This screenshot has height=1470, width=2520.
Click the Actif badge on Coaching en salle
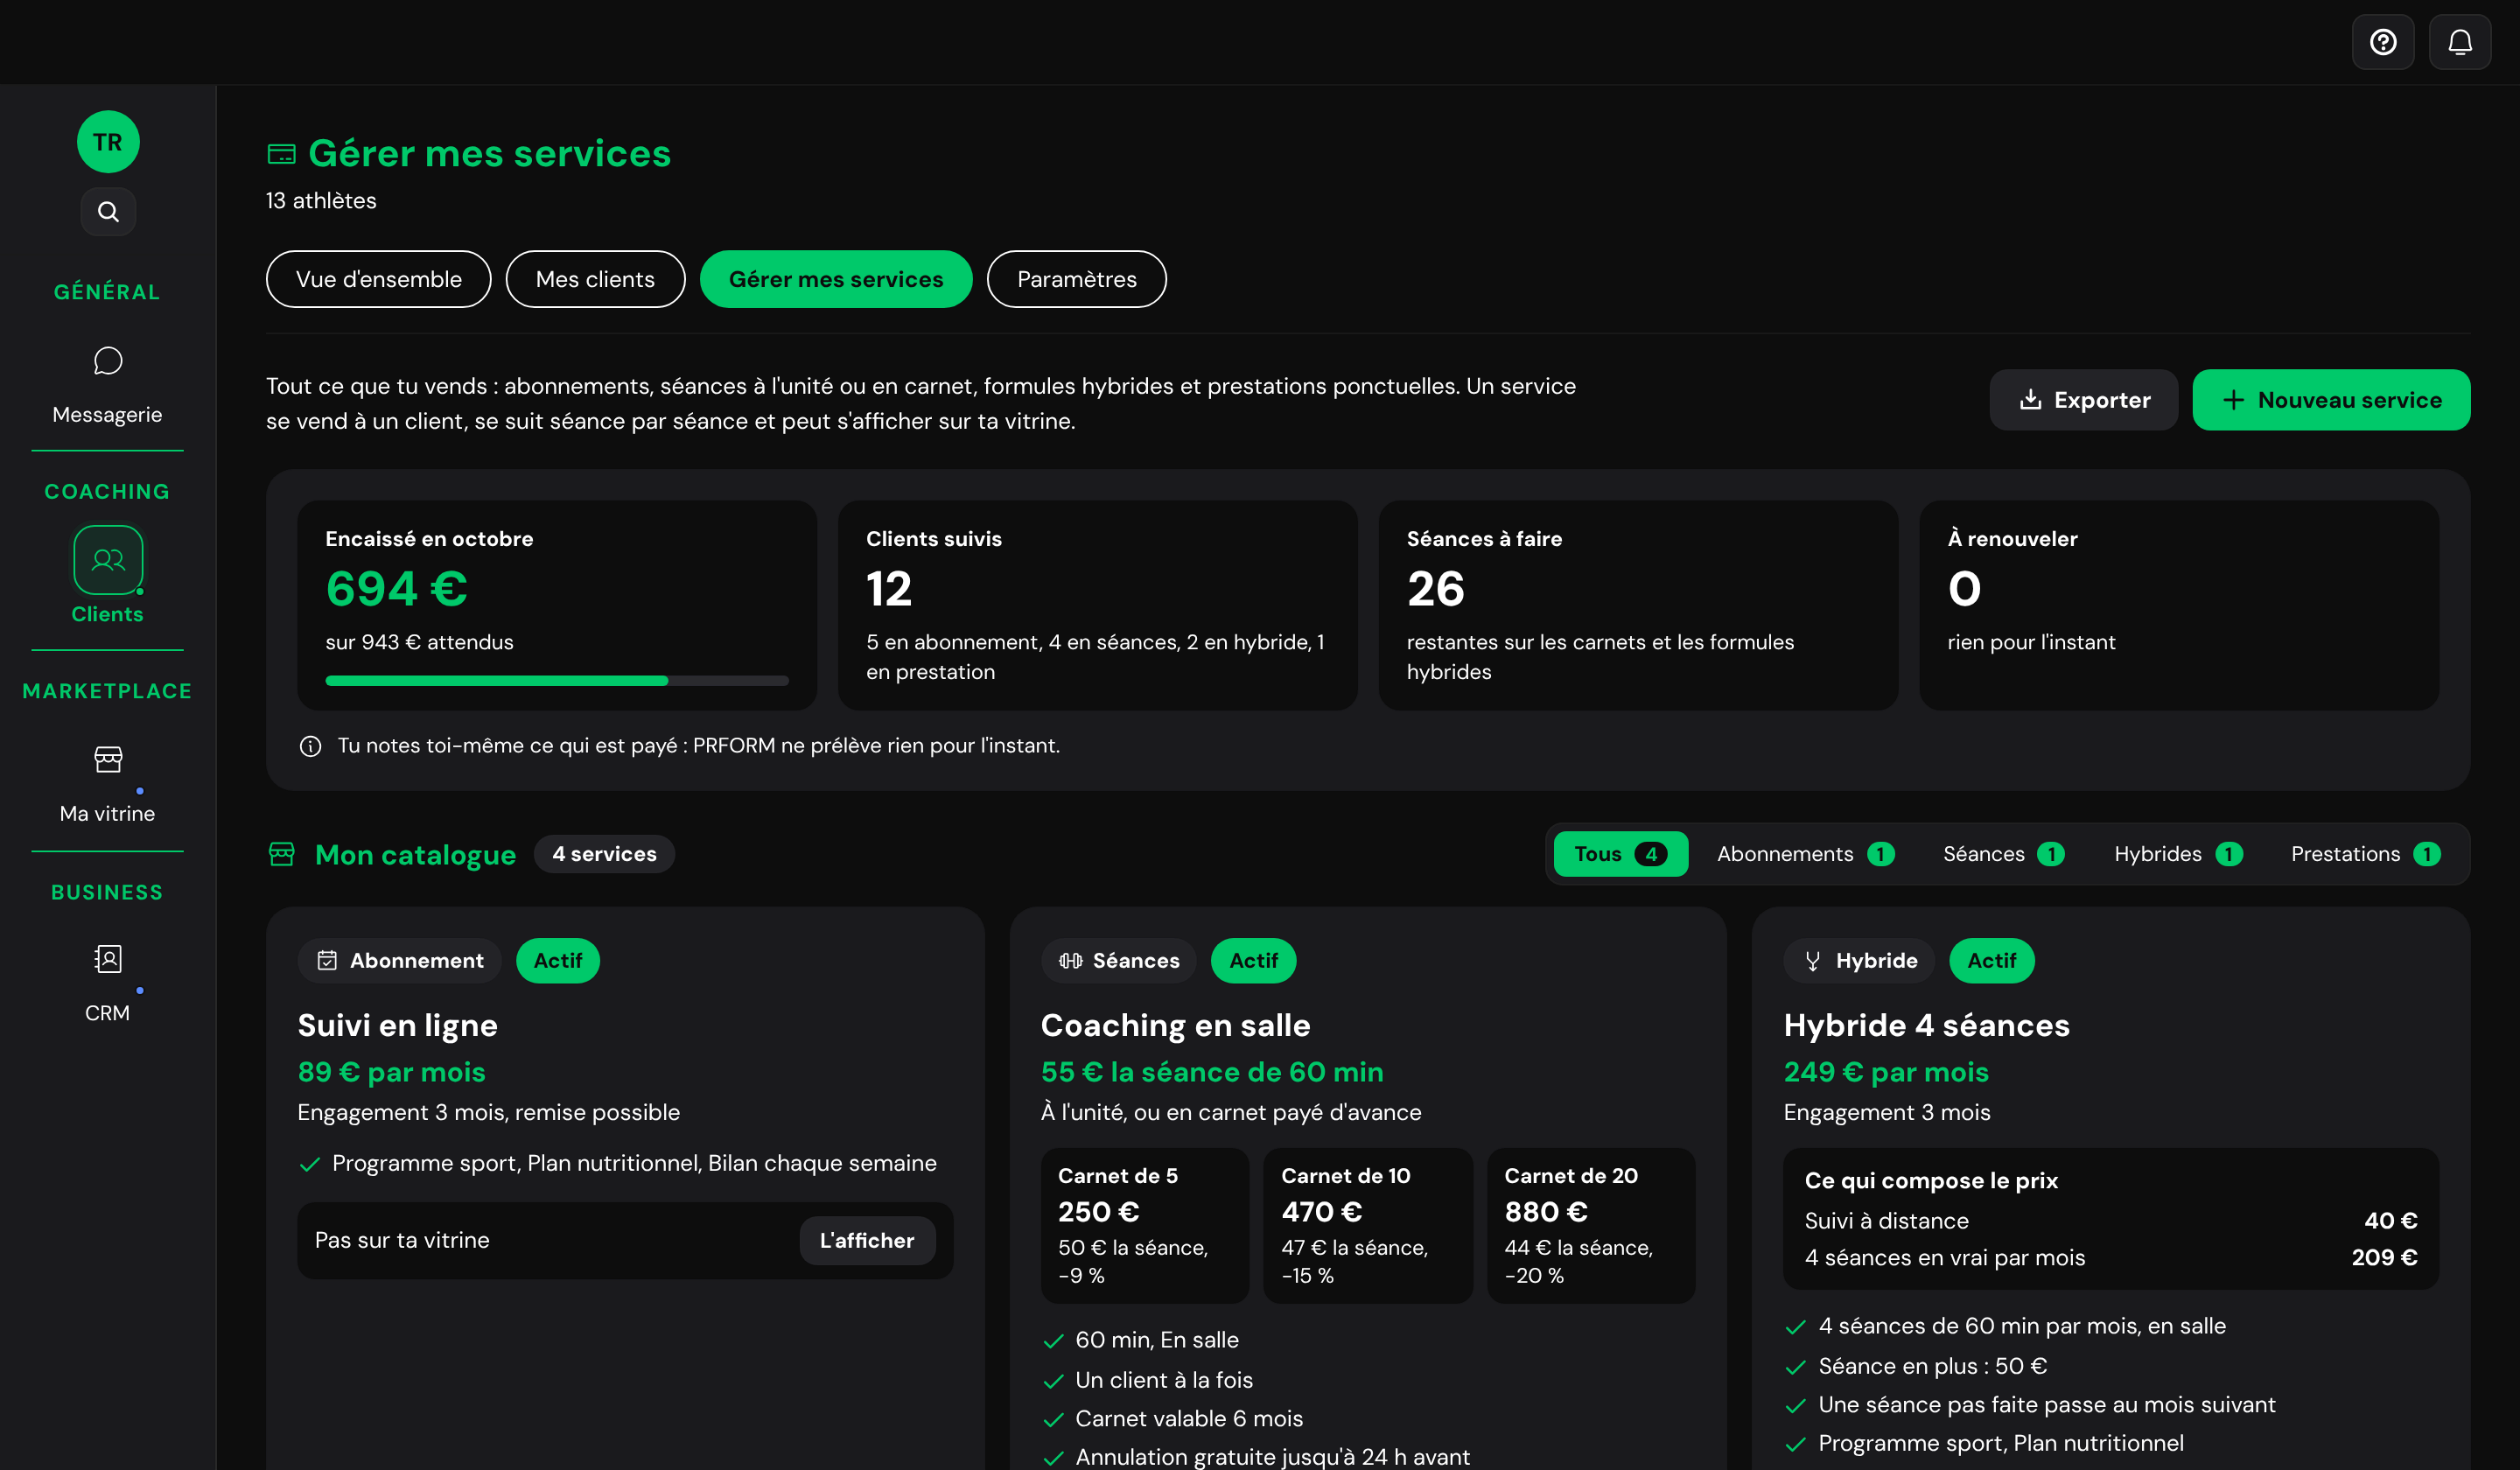1253,961
